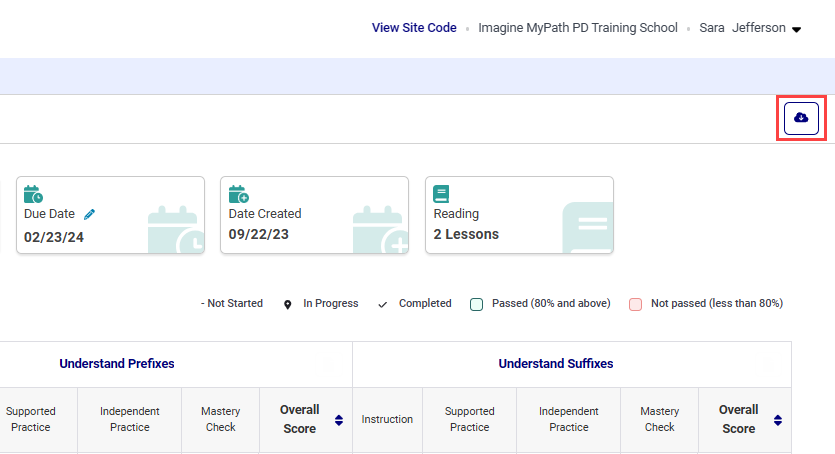
Task: Click the Reading 2 Lessons card
Action: point(519,216)
